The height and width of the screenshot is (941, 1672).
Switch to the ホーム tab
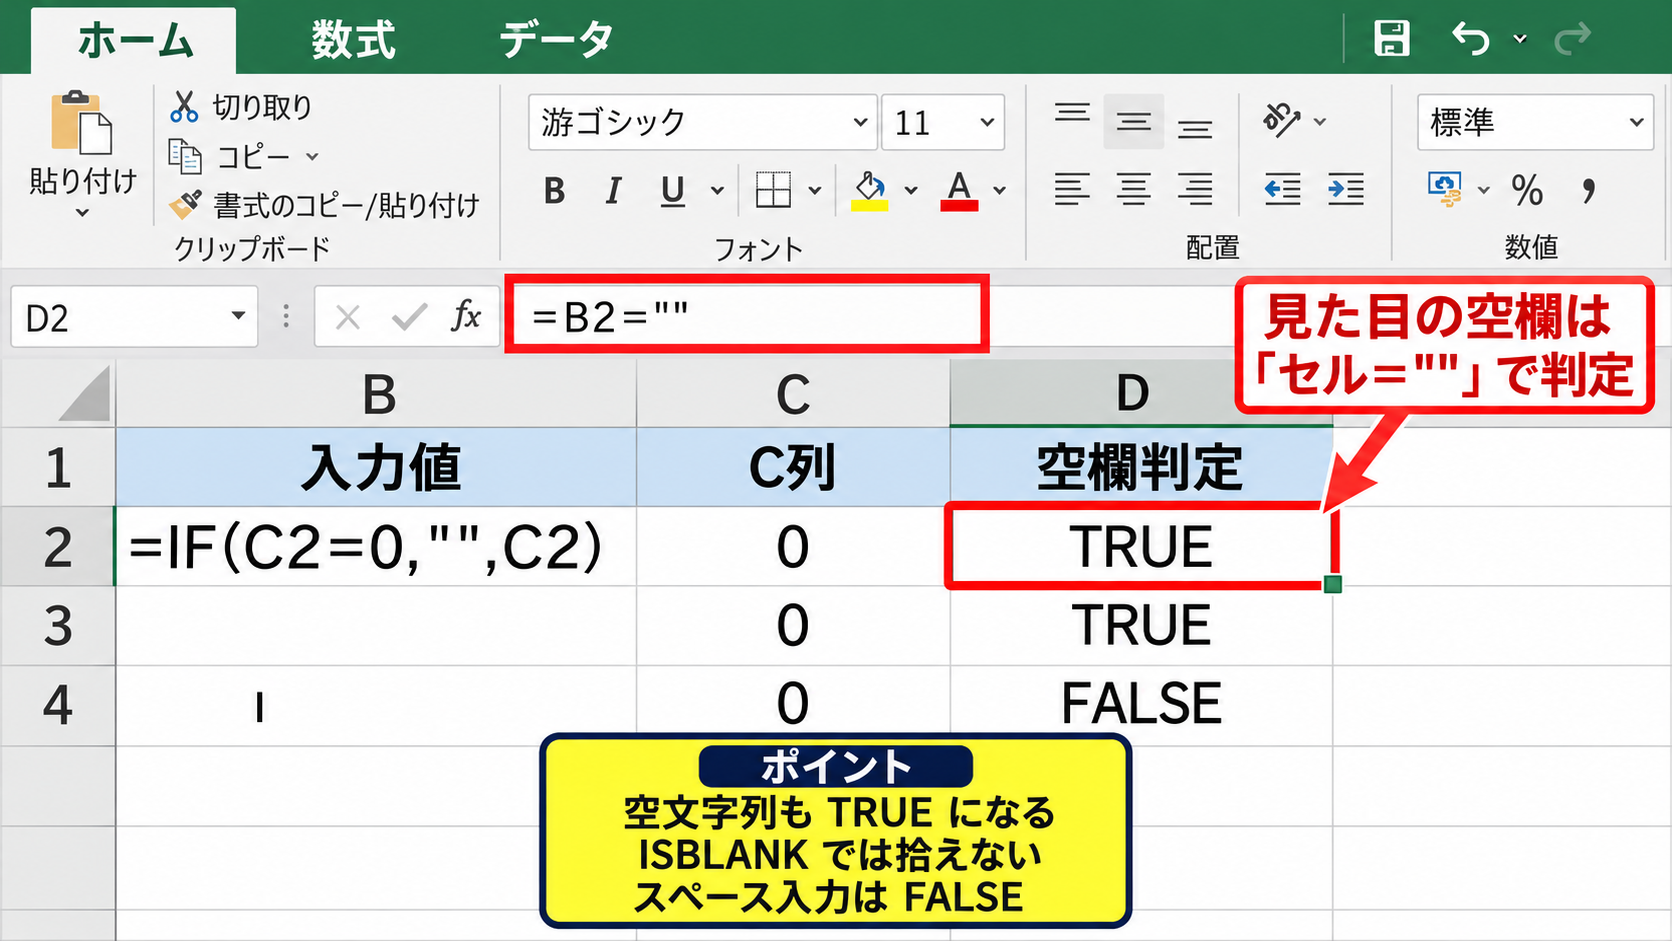tap(134, 40)
